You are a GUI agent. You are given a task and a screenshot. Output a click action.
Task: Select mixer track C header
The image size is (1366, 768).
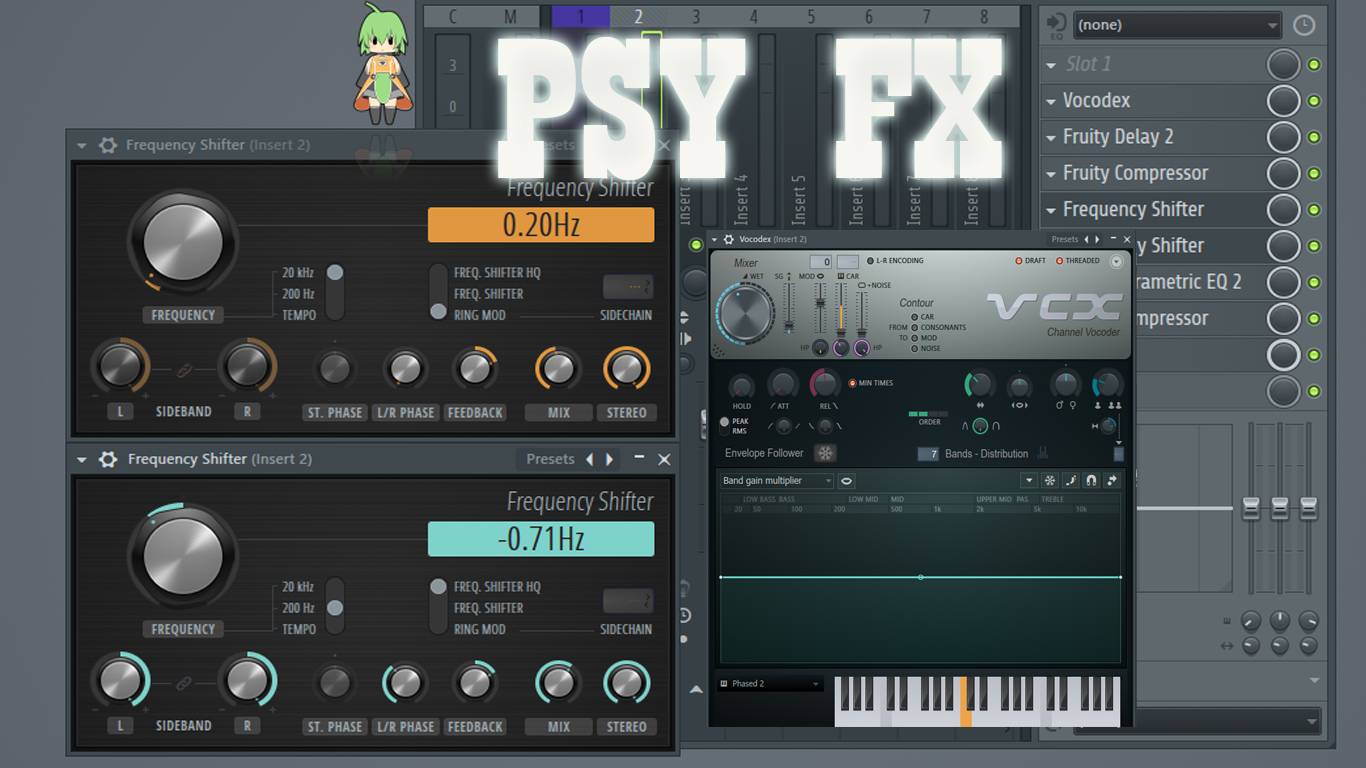453,17
